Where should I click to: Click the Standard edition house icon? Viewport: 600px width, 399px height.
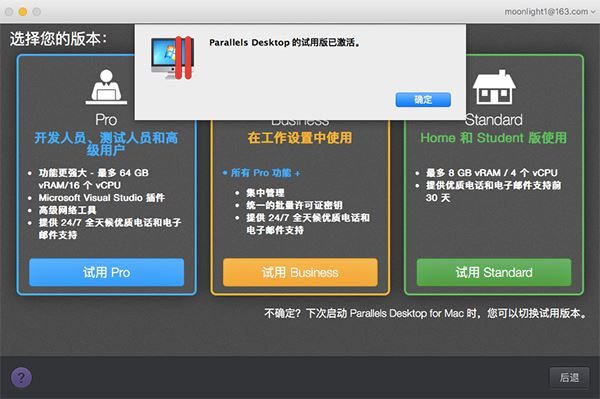pyautogui.click(x=494, y=87)
